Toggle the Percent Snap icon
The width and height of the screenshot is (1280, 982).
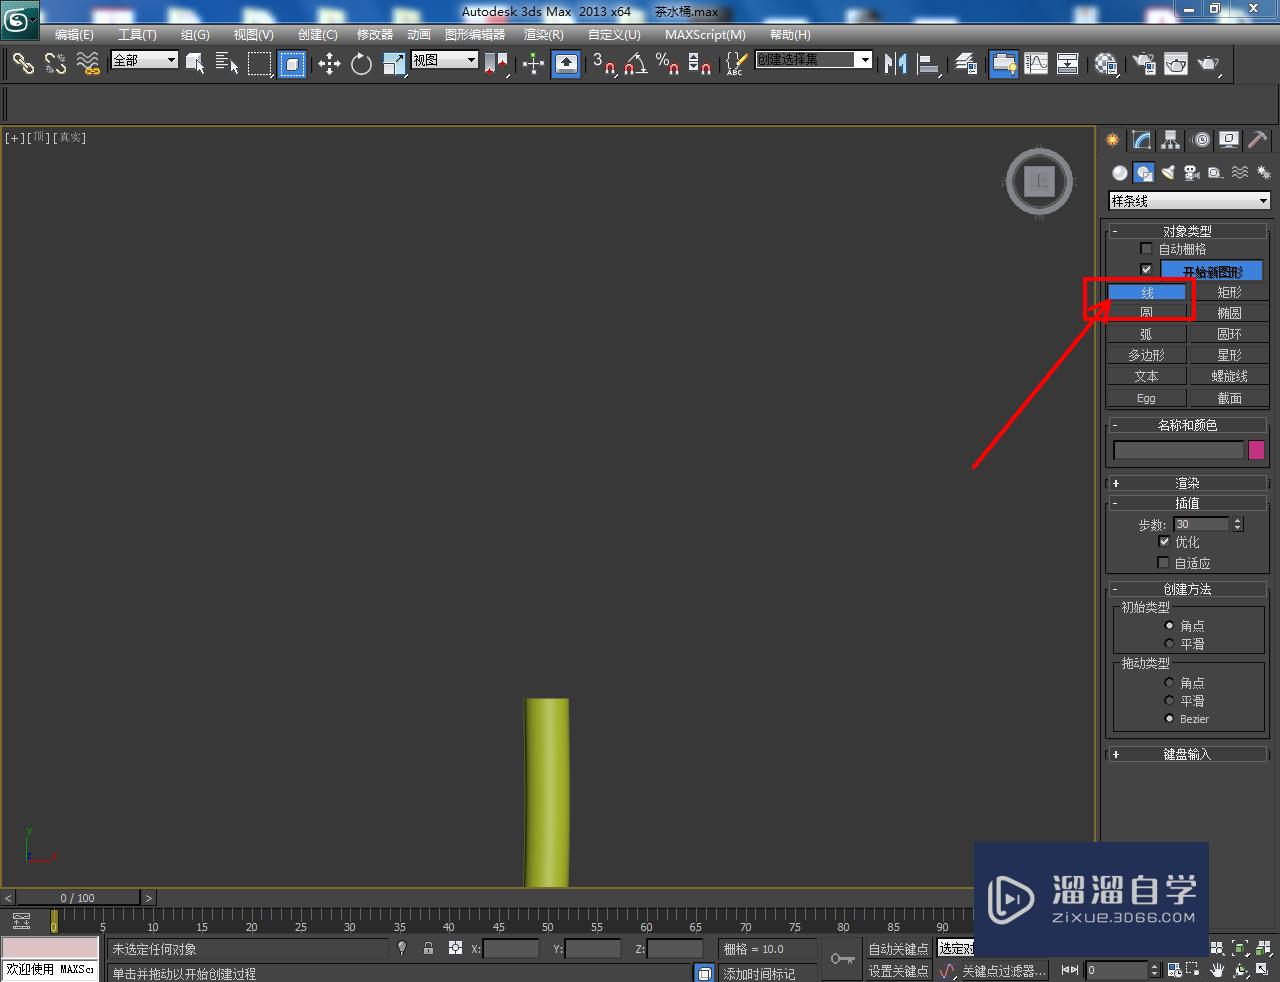click(667, 64)
